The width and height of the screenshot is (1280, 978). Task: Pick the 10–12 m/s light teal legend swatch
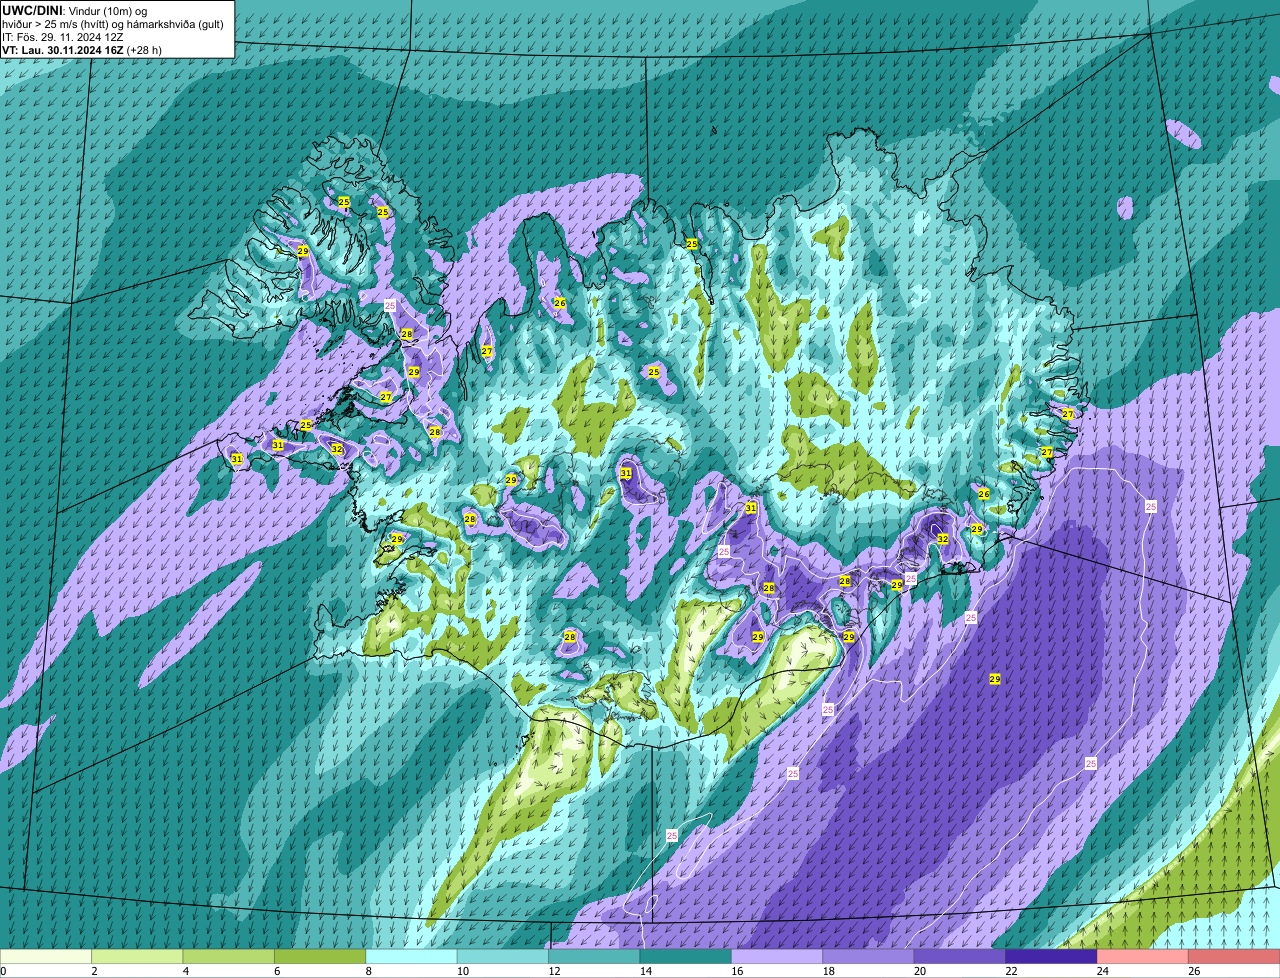click(503, 956)
